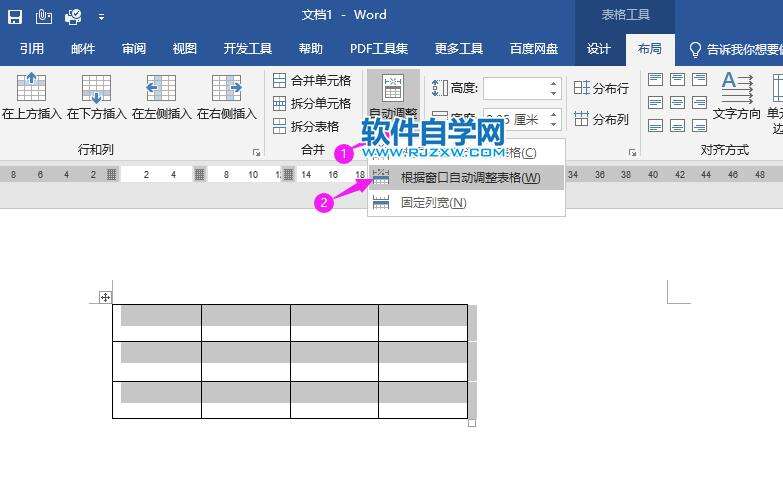Switch to the 审阅 tab

[x=134, y=48]
